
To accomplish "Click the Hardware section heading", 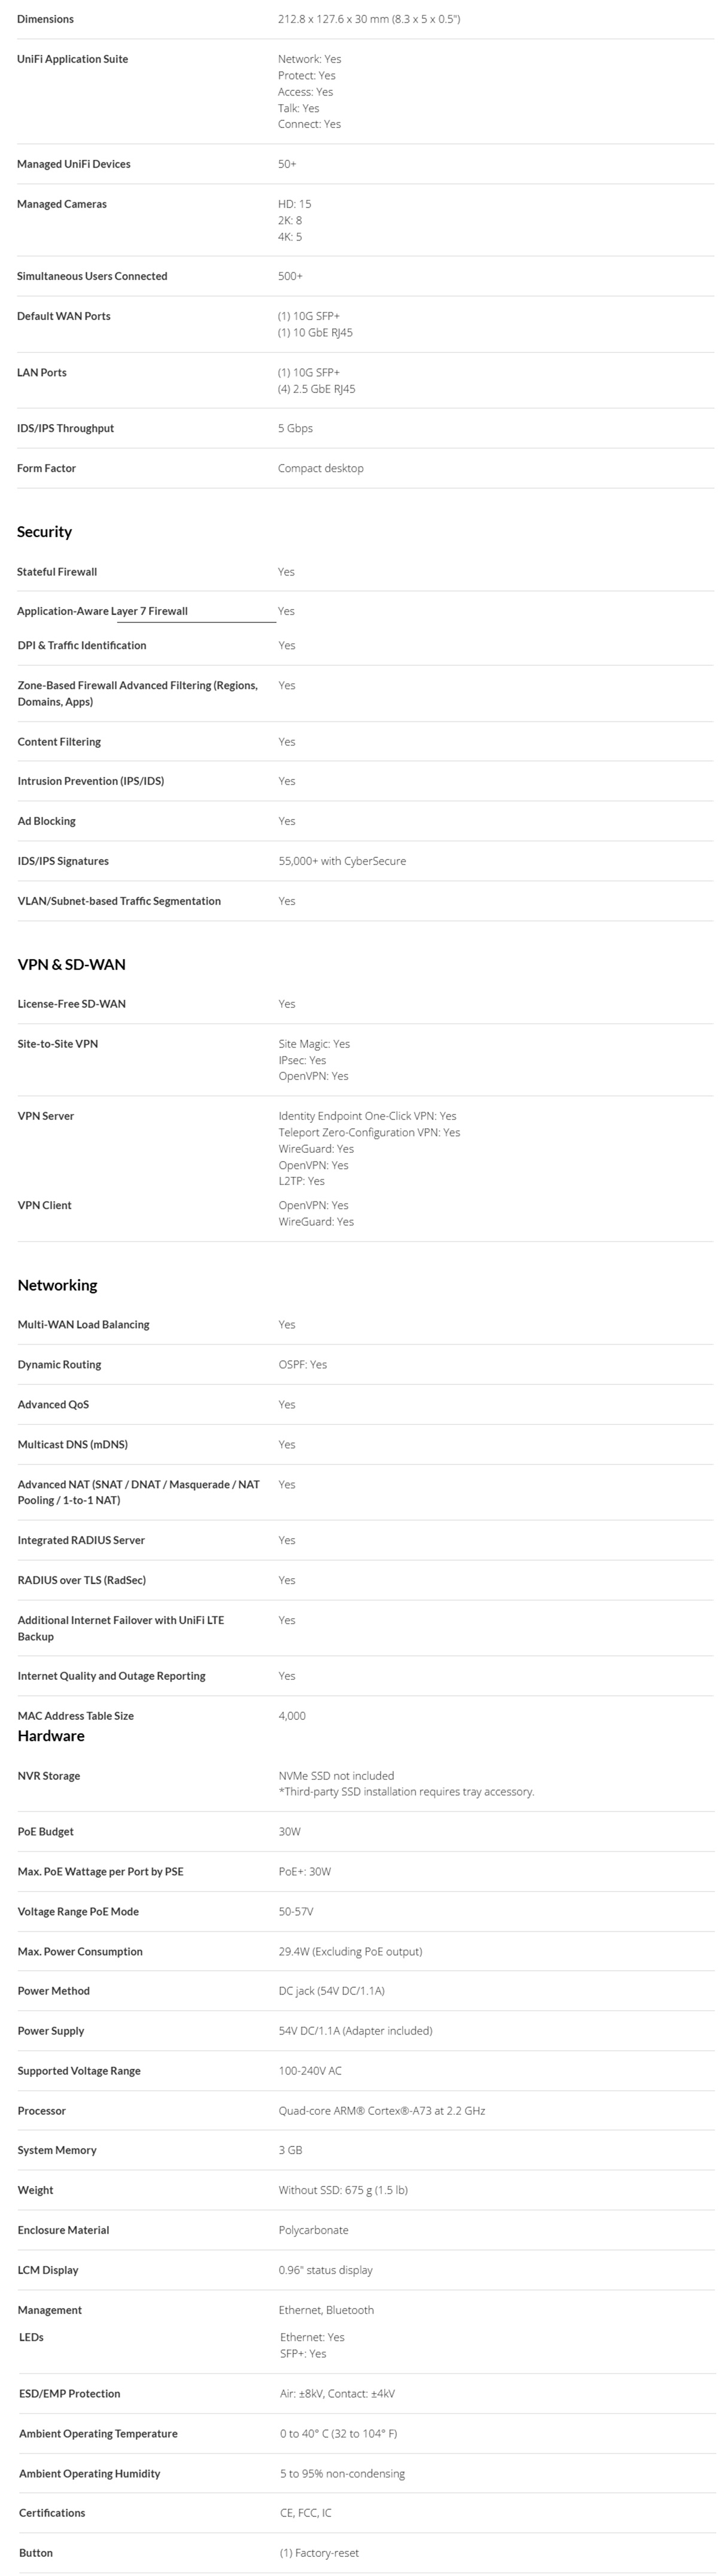I will click(x=51, y=1736).
